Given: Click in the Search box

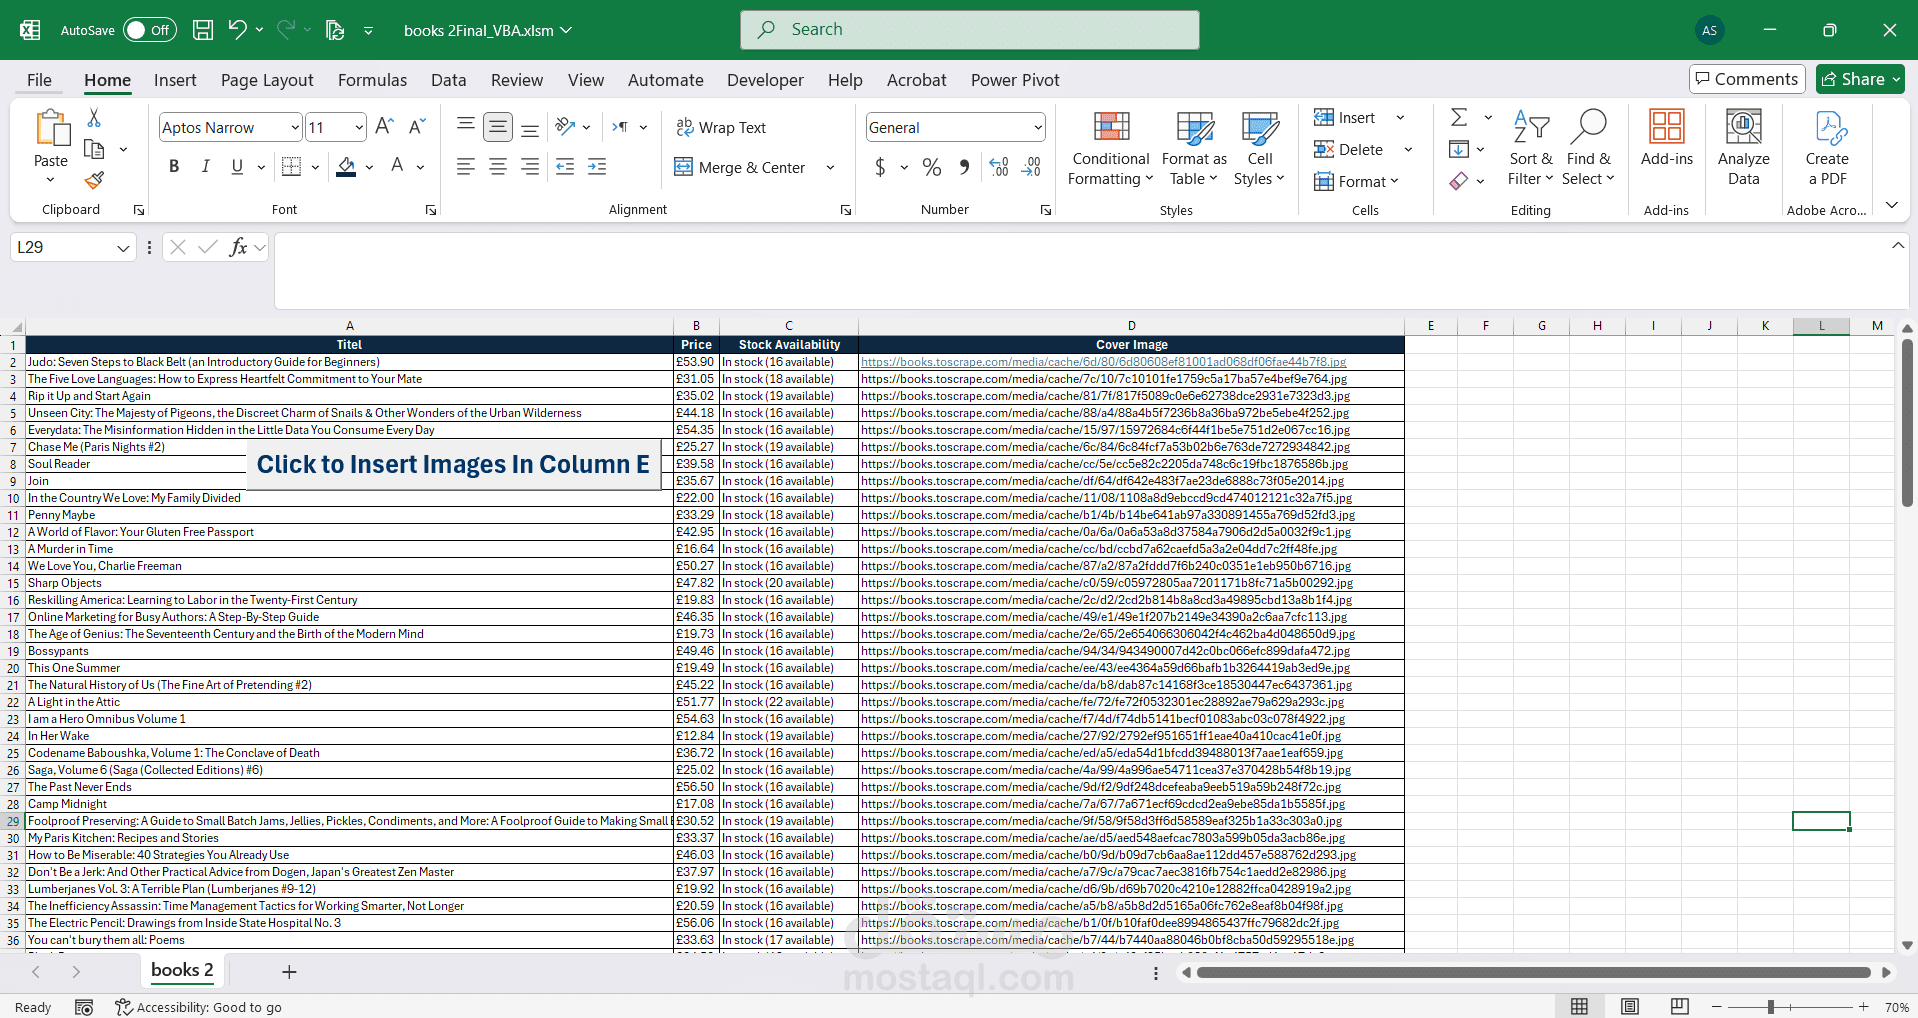Looking at the screenshot, I should [x=969, y=30].
